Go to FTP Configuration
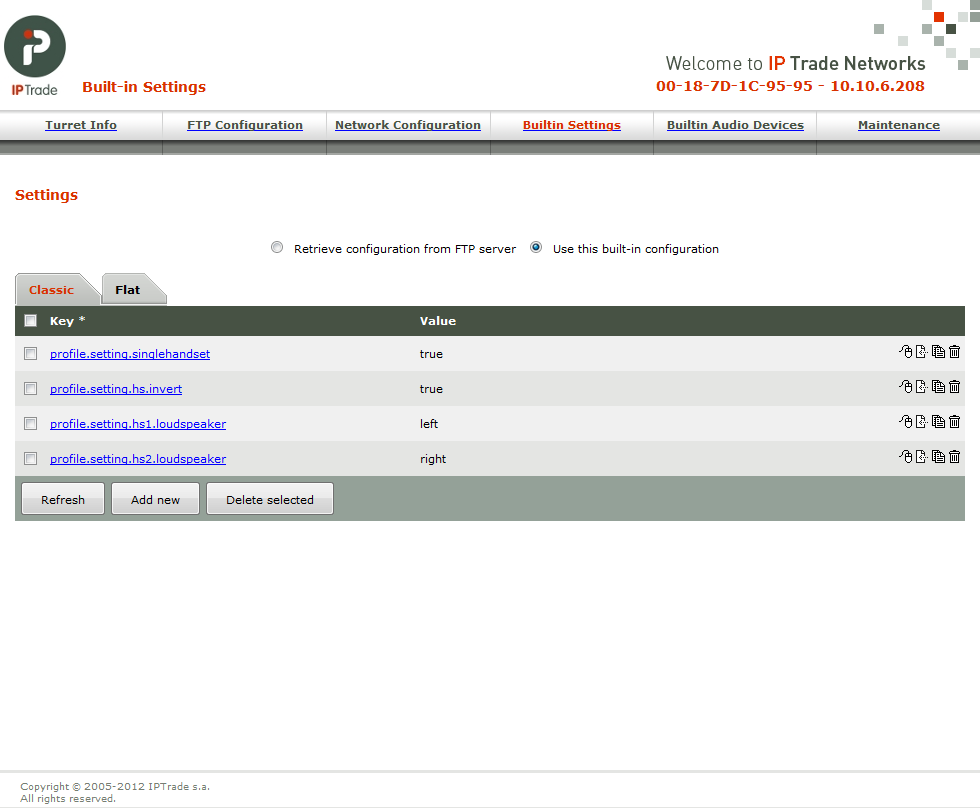Image resolution: width=980 pixels, height=808 pixels. [245, 125]
